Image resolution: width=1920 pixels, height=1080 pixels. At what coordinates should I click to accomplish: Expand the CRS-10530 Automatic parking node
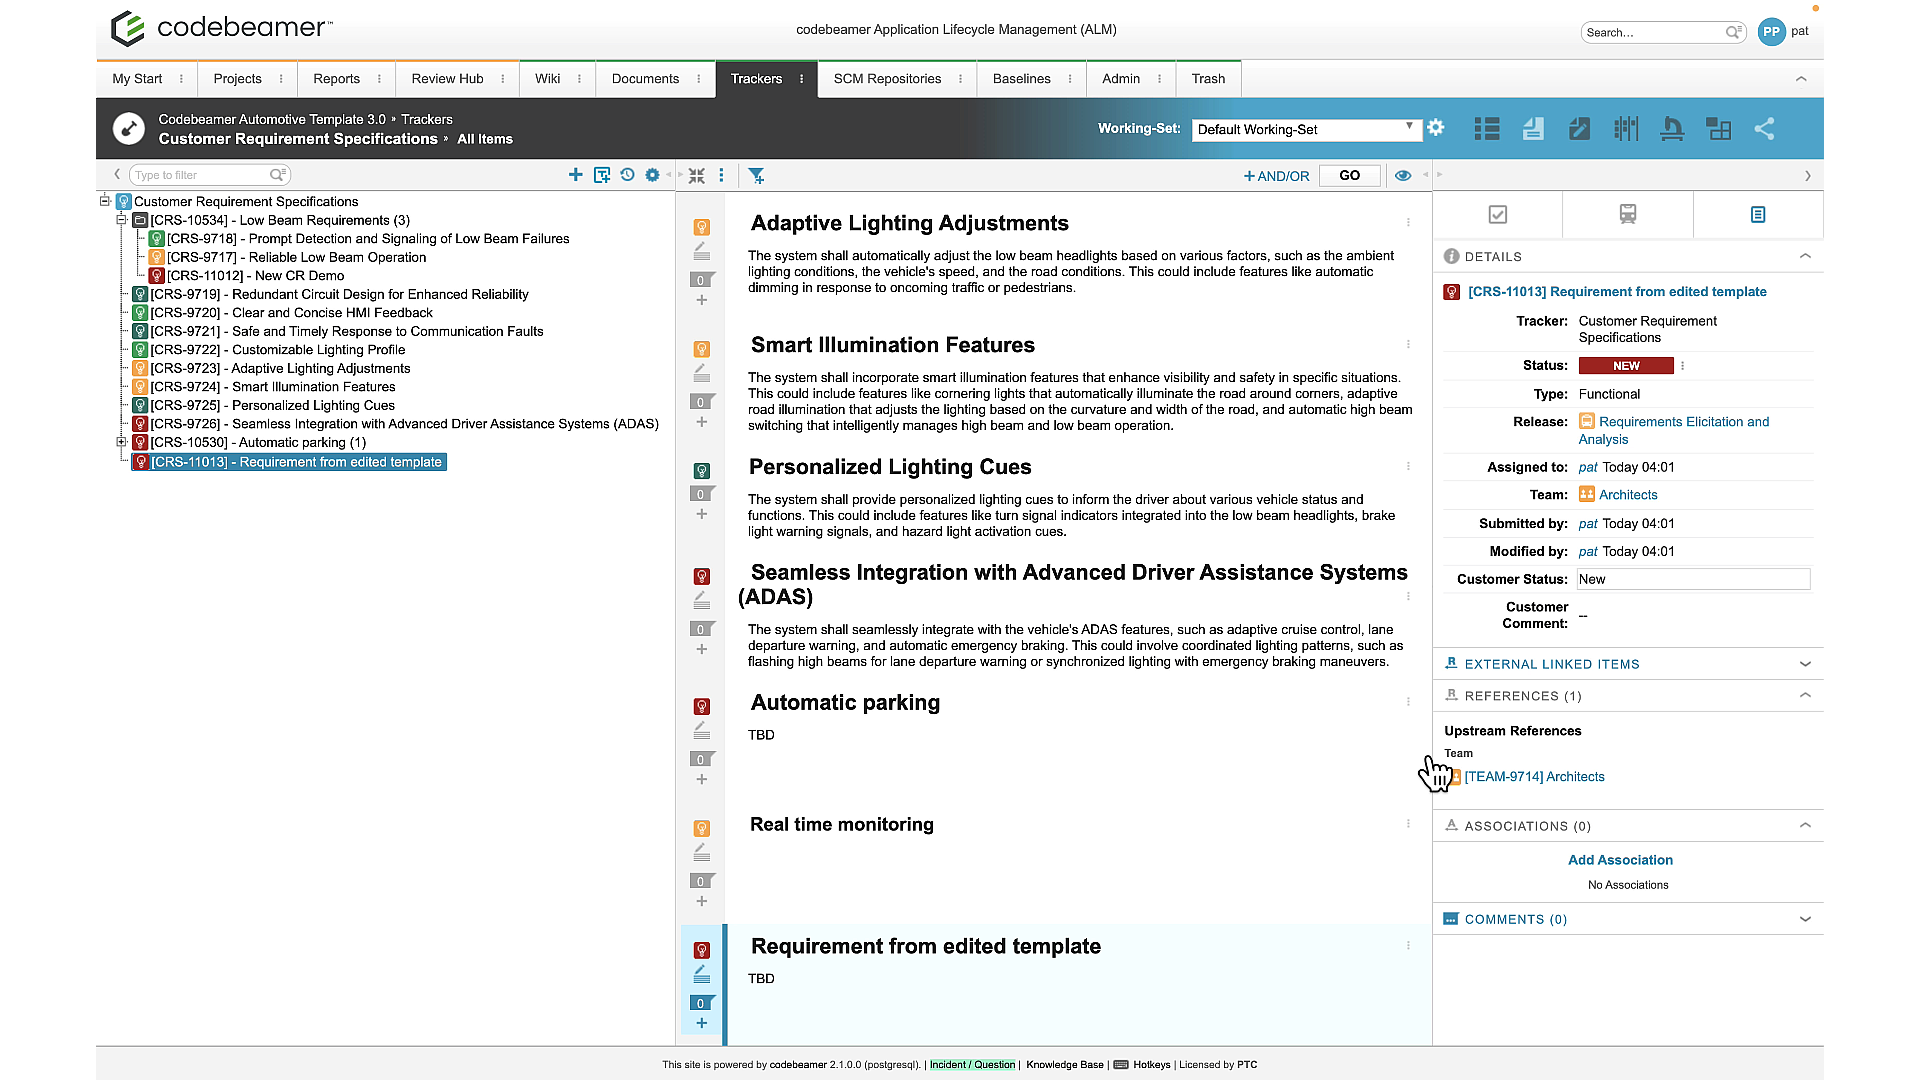(x=121, y=442)
